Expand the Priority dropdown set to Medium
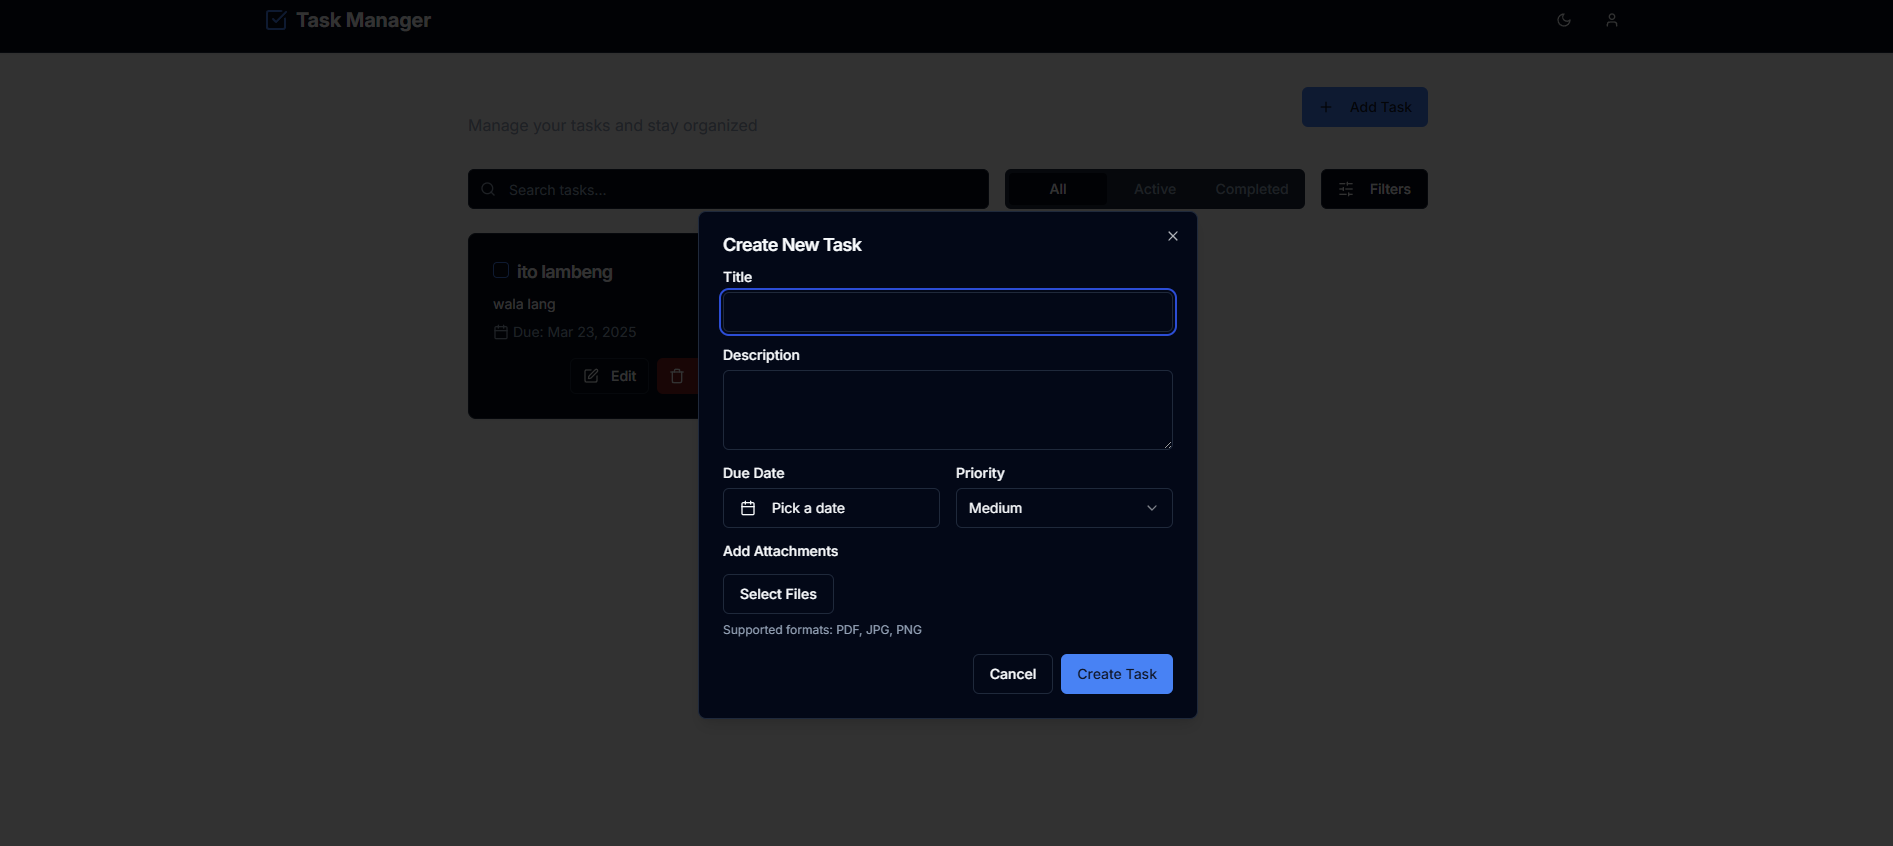This screenshot has height=846, width=1893. coord(1063,508)
